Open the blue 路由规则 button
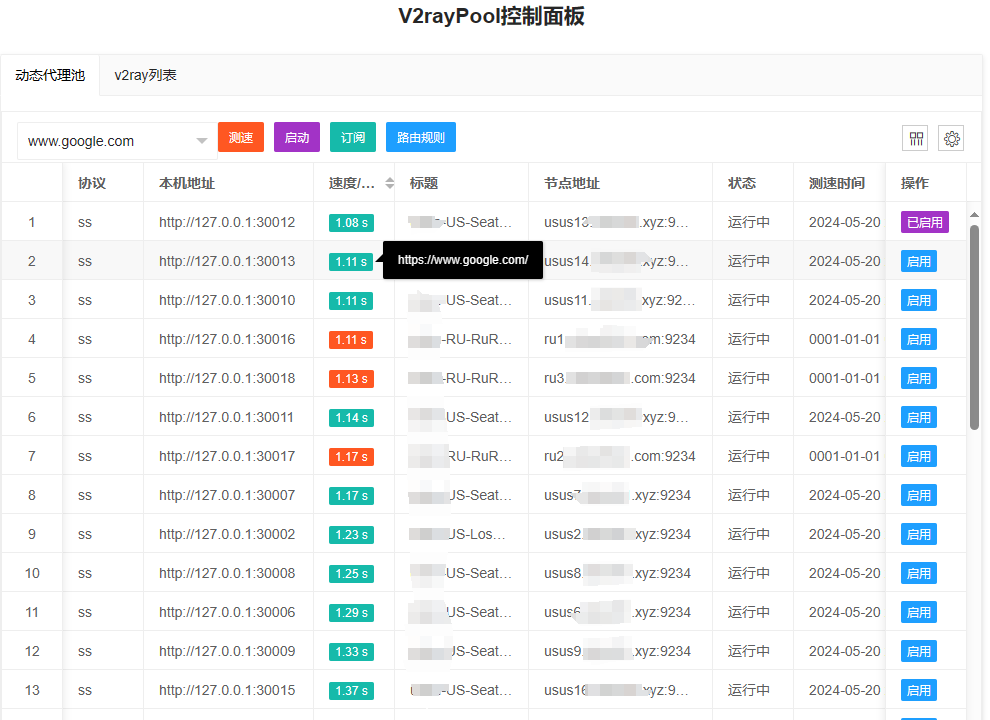The width and height of the screenshot is (990, 720). [420, 137]
